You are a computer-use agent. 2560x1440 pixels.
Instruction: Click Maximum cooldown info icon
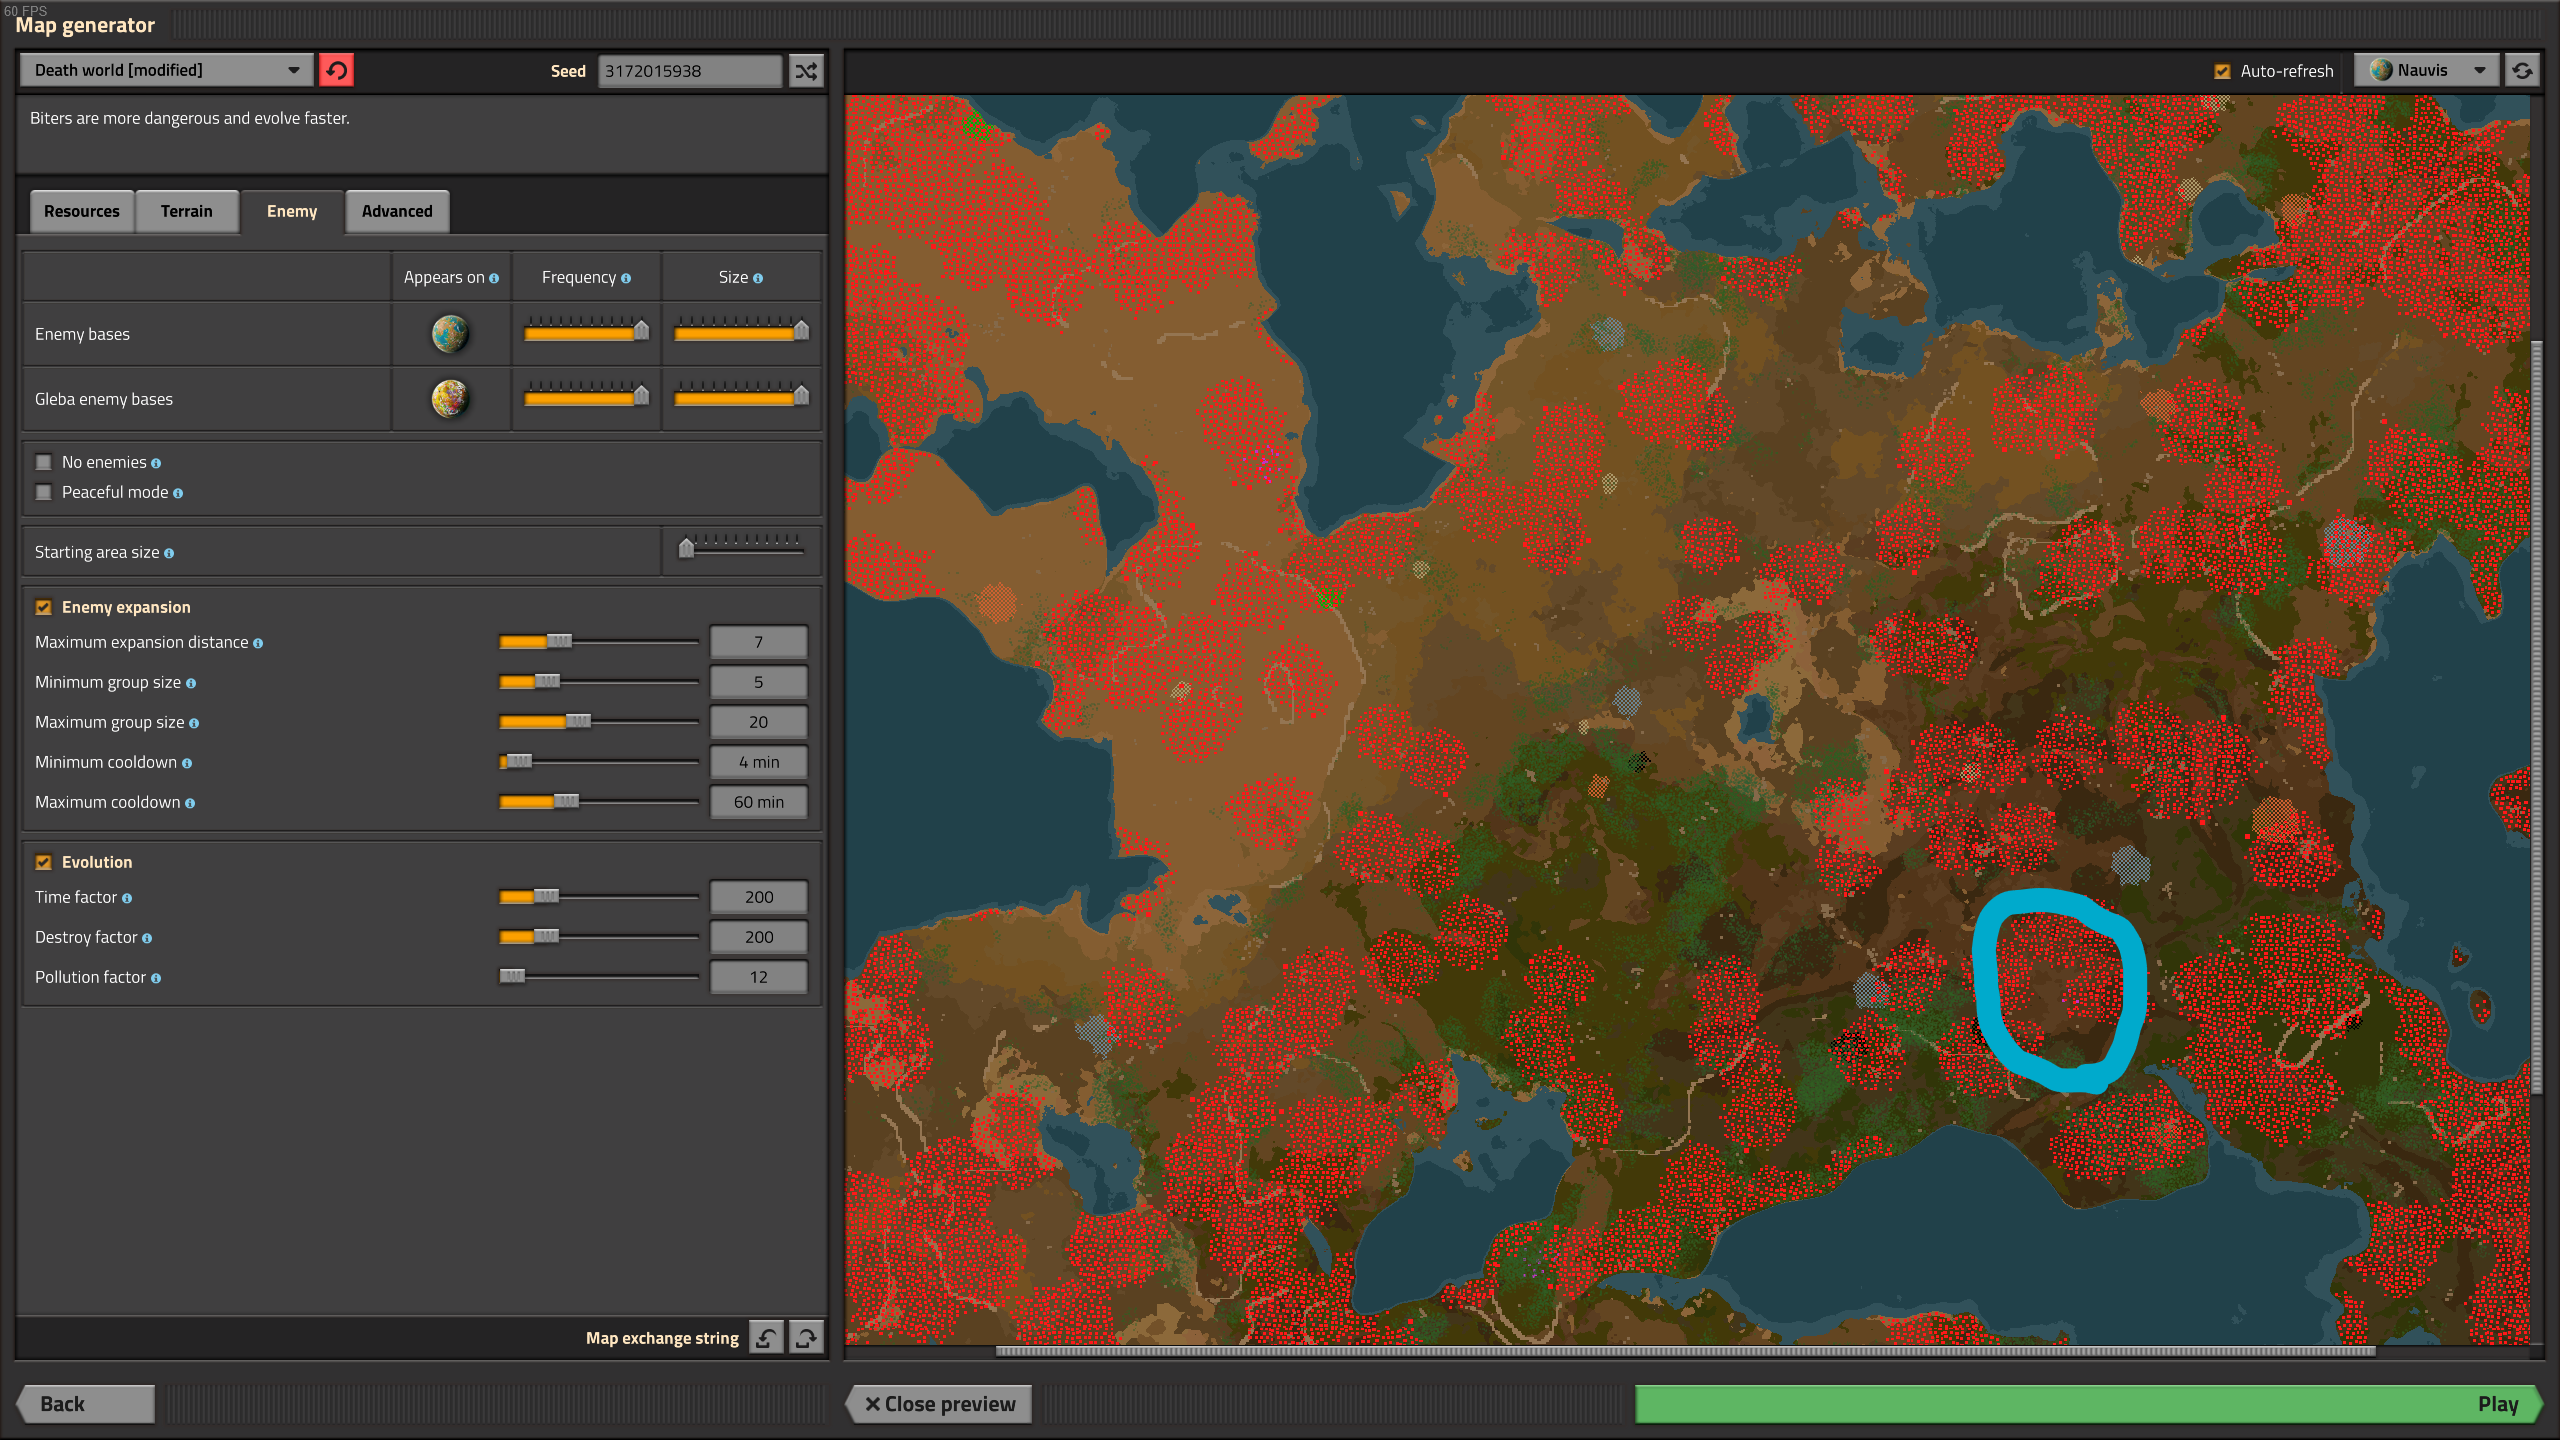tap(190, 803)
